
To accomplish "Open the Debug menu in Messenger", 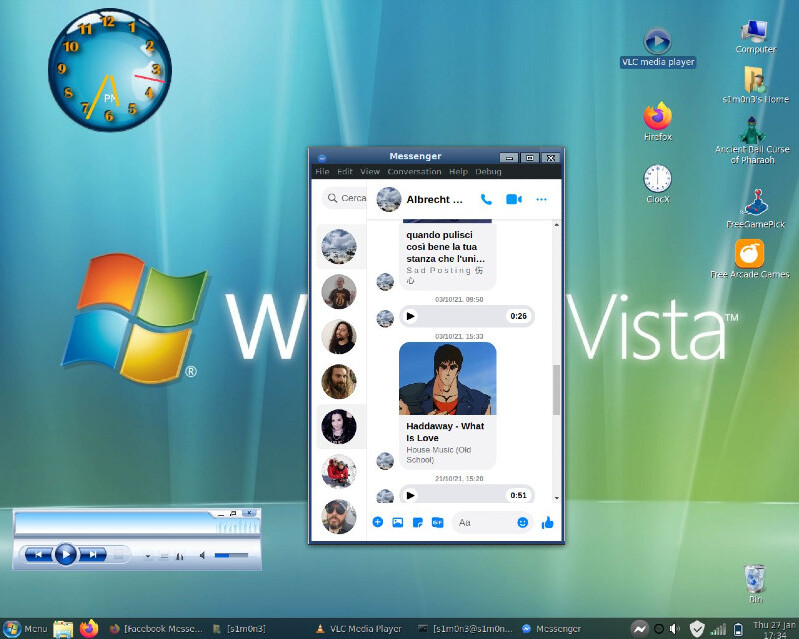I will point(488,171).
